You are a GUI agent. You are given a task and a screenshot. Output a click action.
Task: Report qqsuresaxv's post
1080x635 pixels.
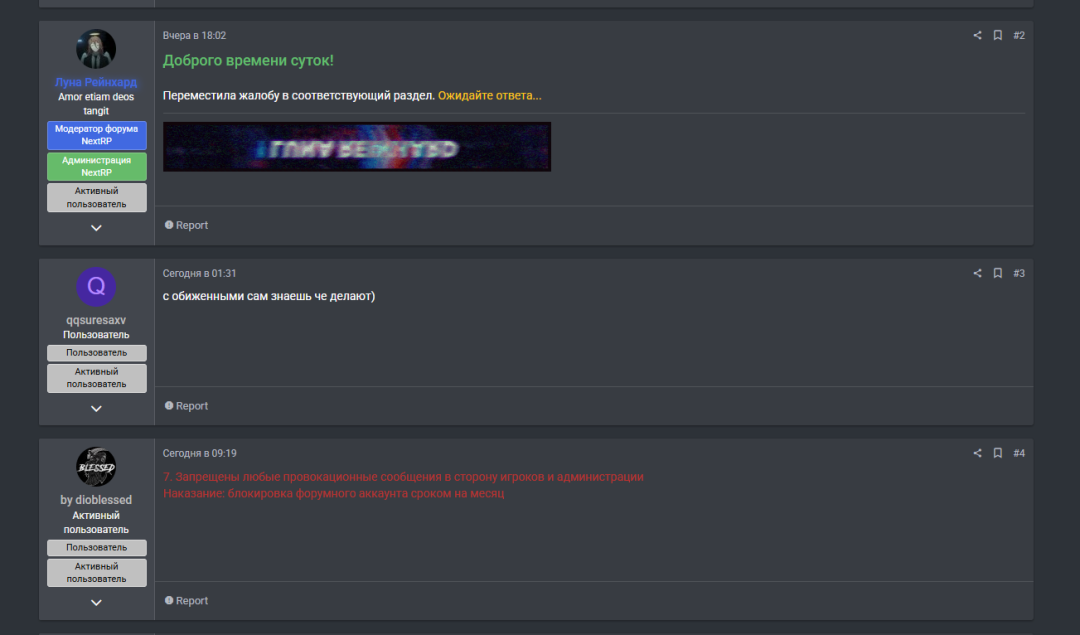[186, 406]
